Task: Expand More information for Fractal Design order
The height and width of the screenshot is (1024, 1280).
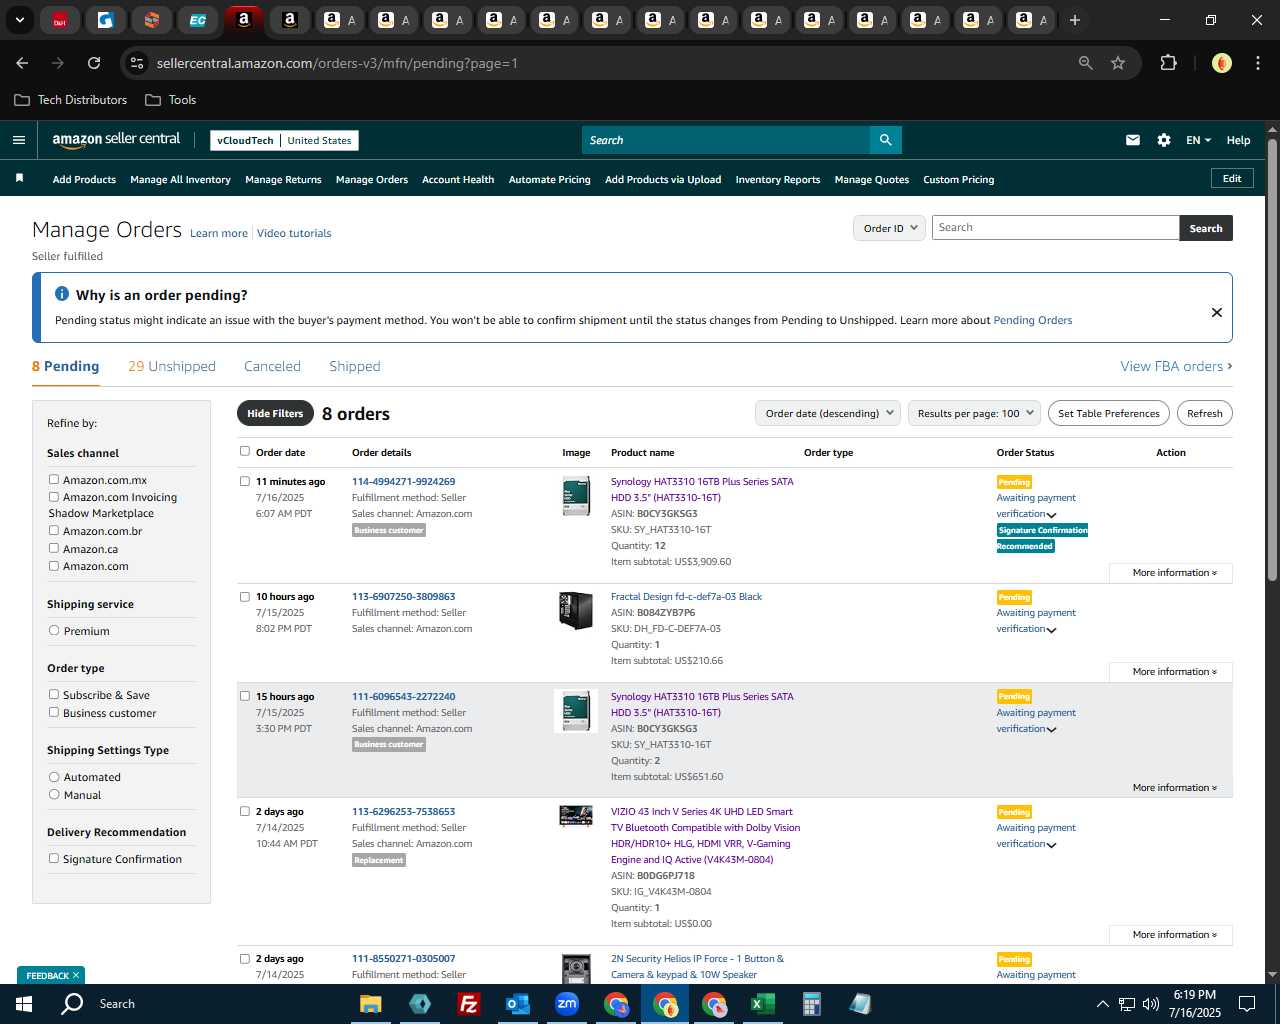Action: [x=1174, y=672]
